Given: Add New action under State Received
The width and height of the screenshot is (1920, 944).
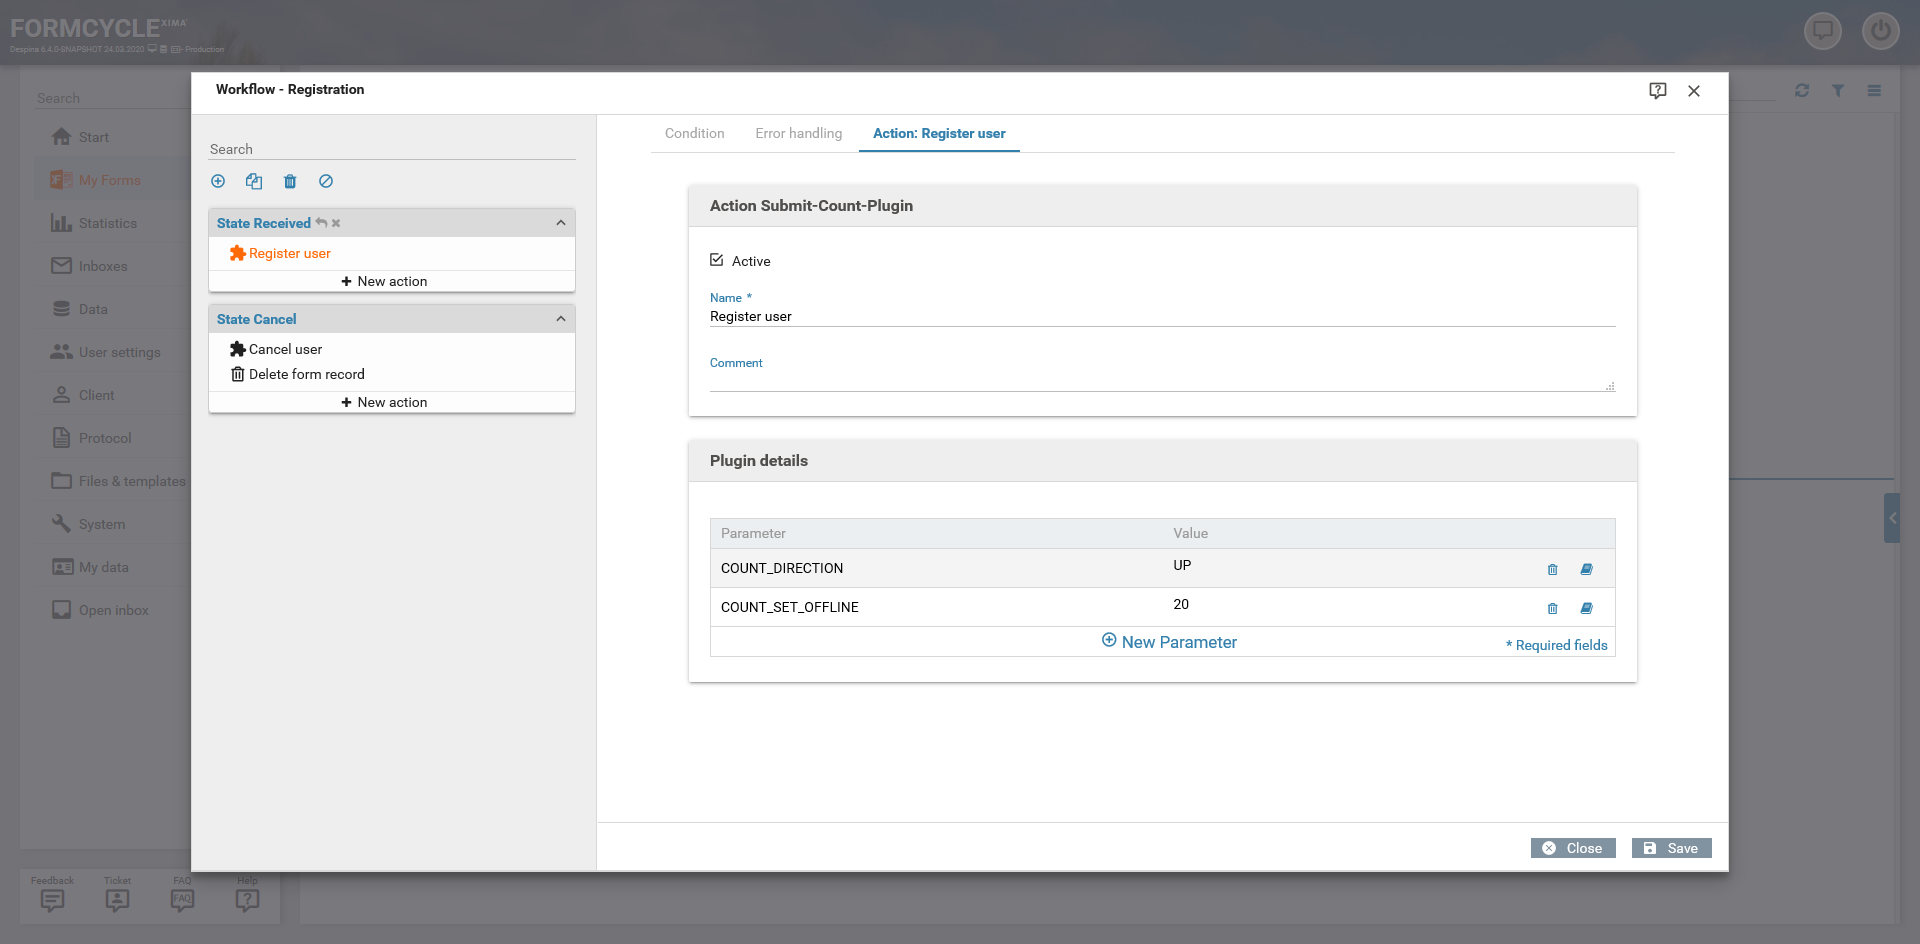Looking at the screenshot, I should (384, 281).
